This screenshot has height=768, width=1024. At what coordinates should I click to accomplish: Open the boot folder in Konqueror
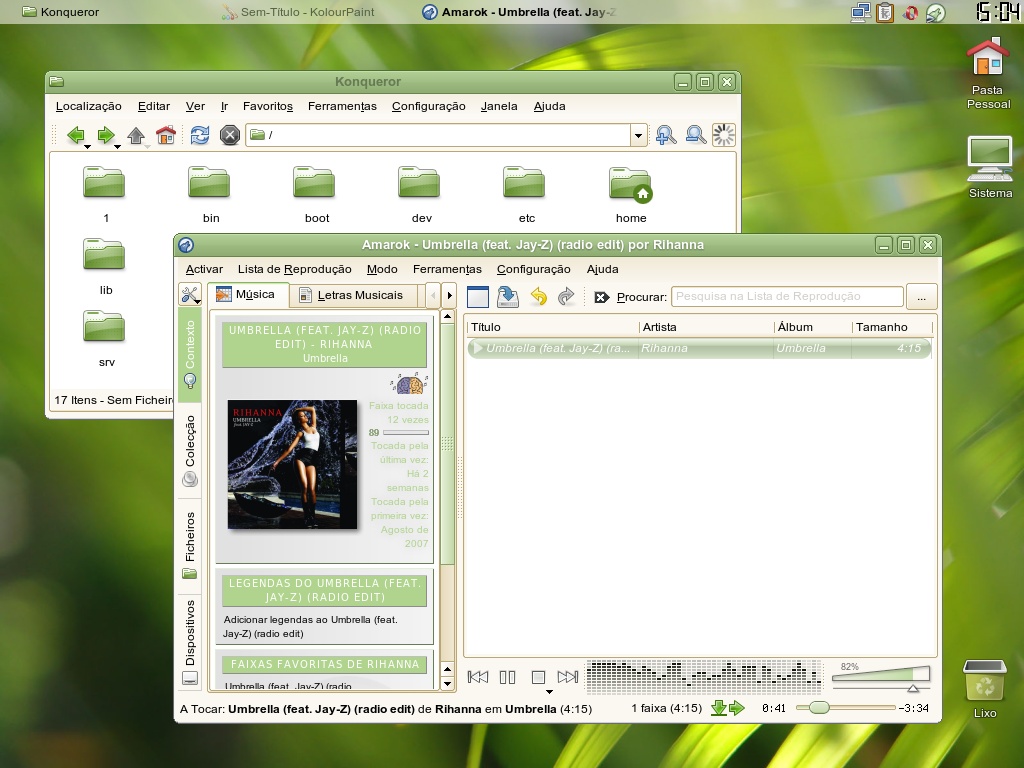[x=315, y=193]
